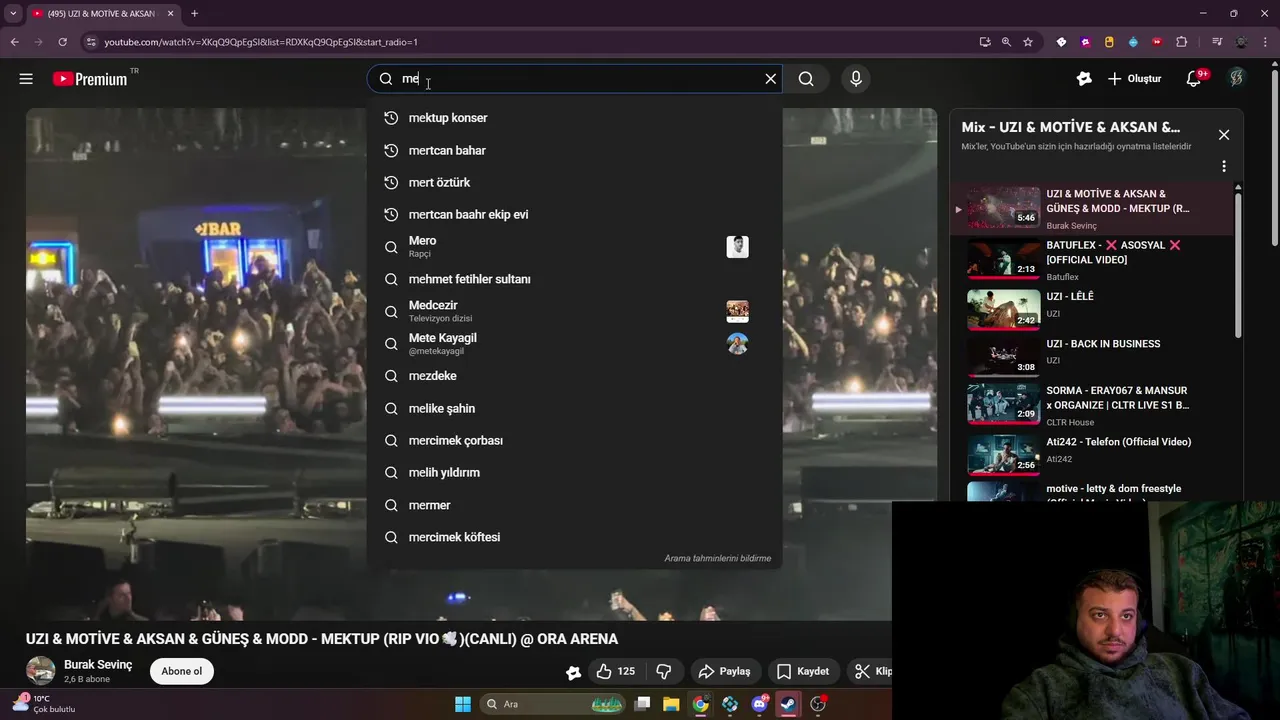Click install app icon in address bar
Image resolution: width=1280 pixels, height=720 pixels.
coord(985,42)
